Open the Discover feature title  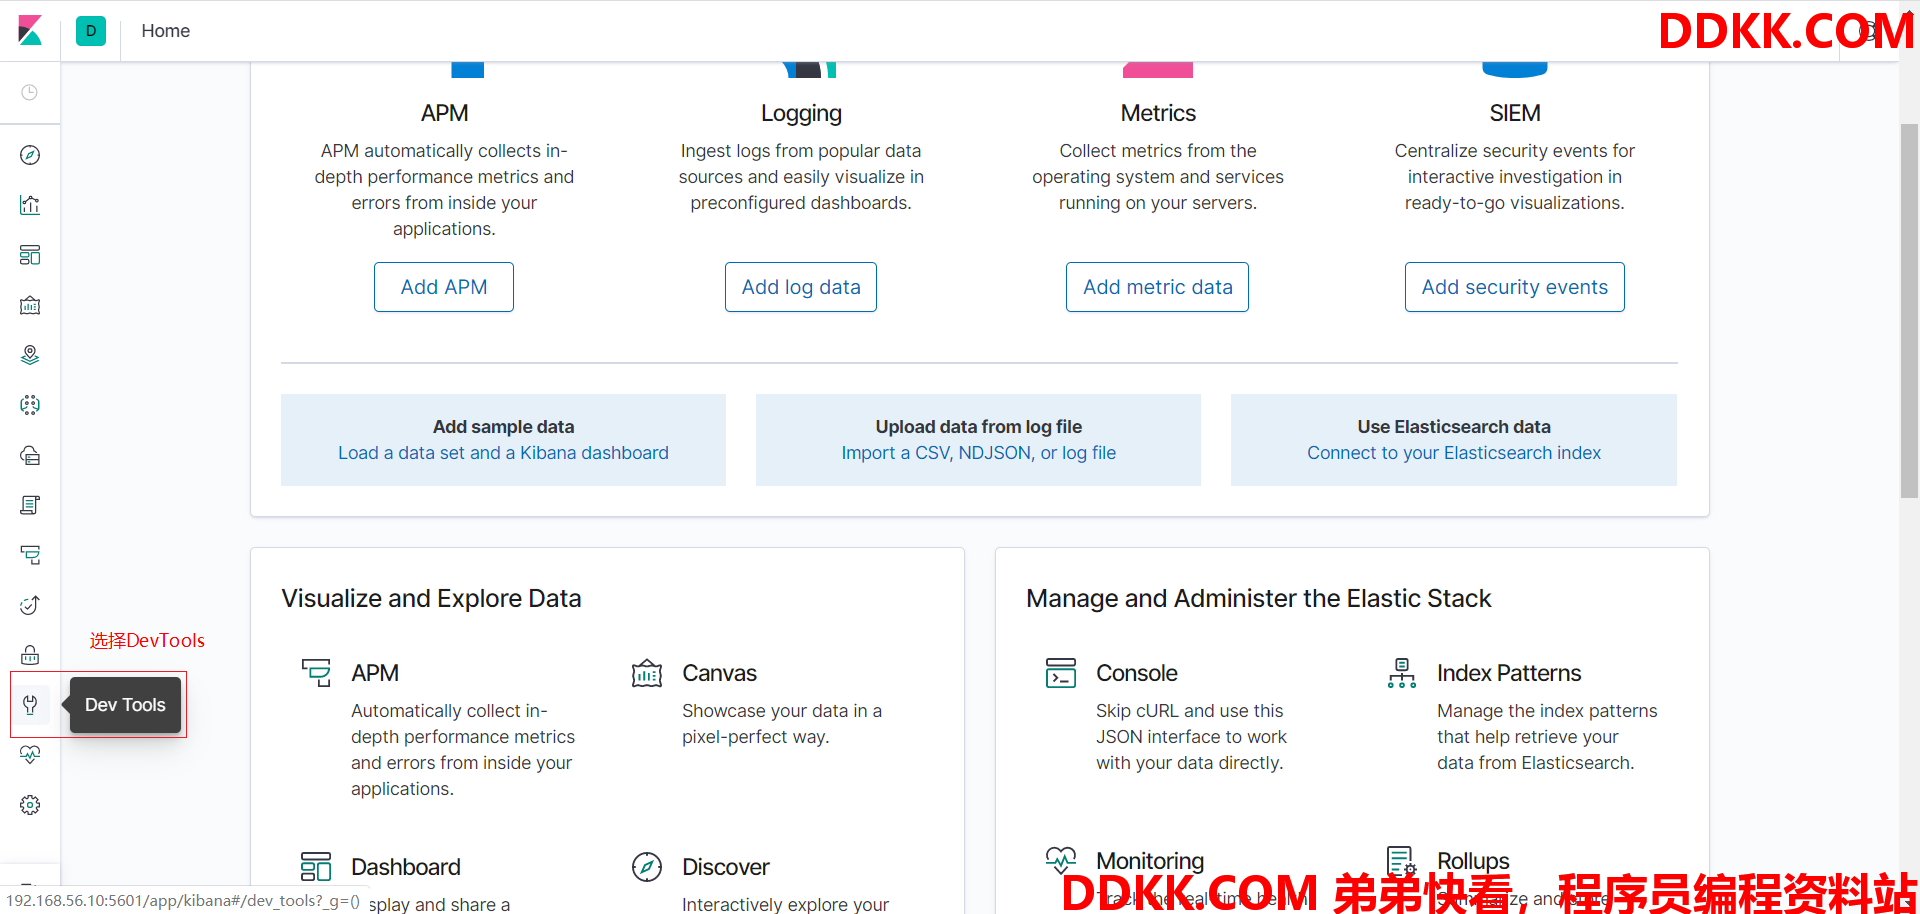pyautogui.click(x=726, y=867)
